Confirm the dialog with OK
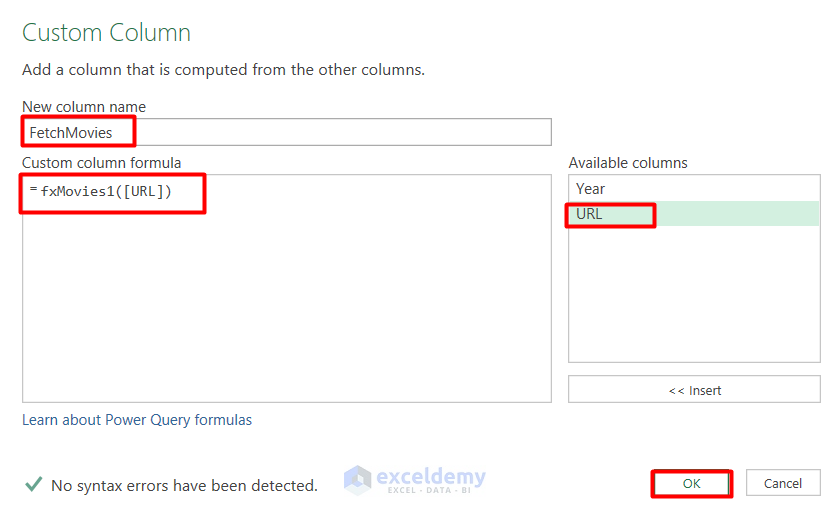This screenshot has width=831, height=512. [692, 483]
